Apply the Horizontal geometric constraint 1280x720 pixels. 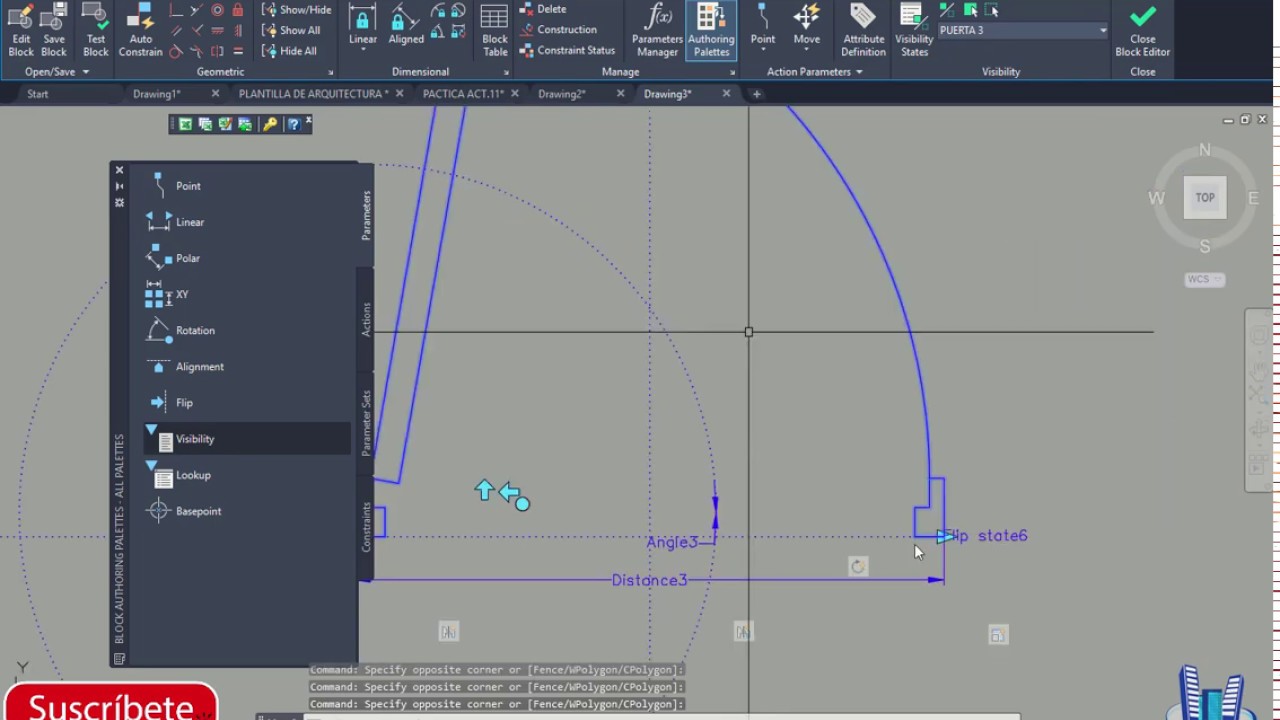click(x=217, y=30)
